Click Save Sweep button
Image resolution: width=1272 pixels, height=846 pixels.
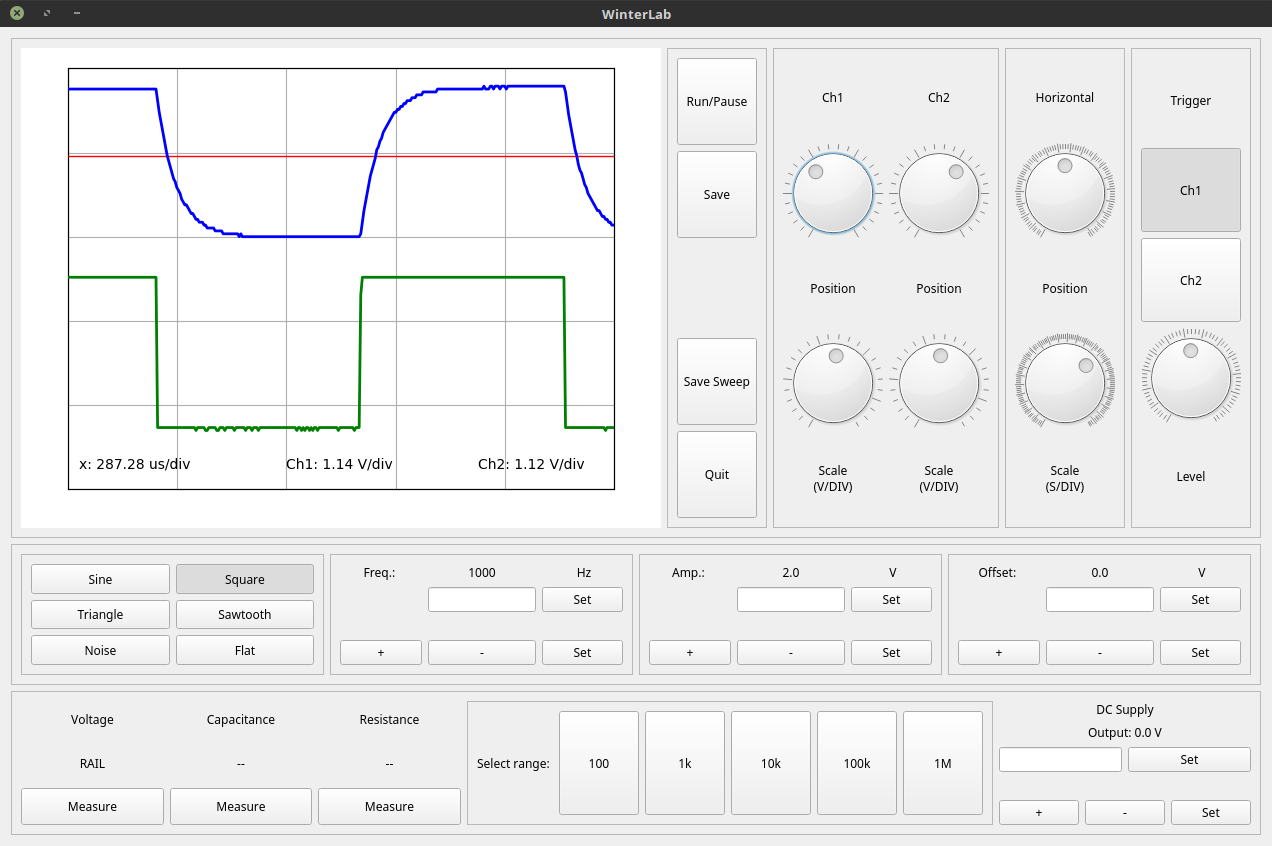coord(716,381)
